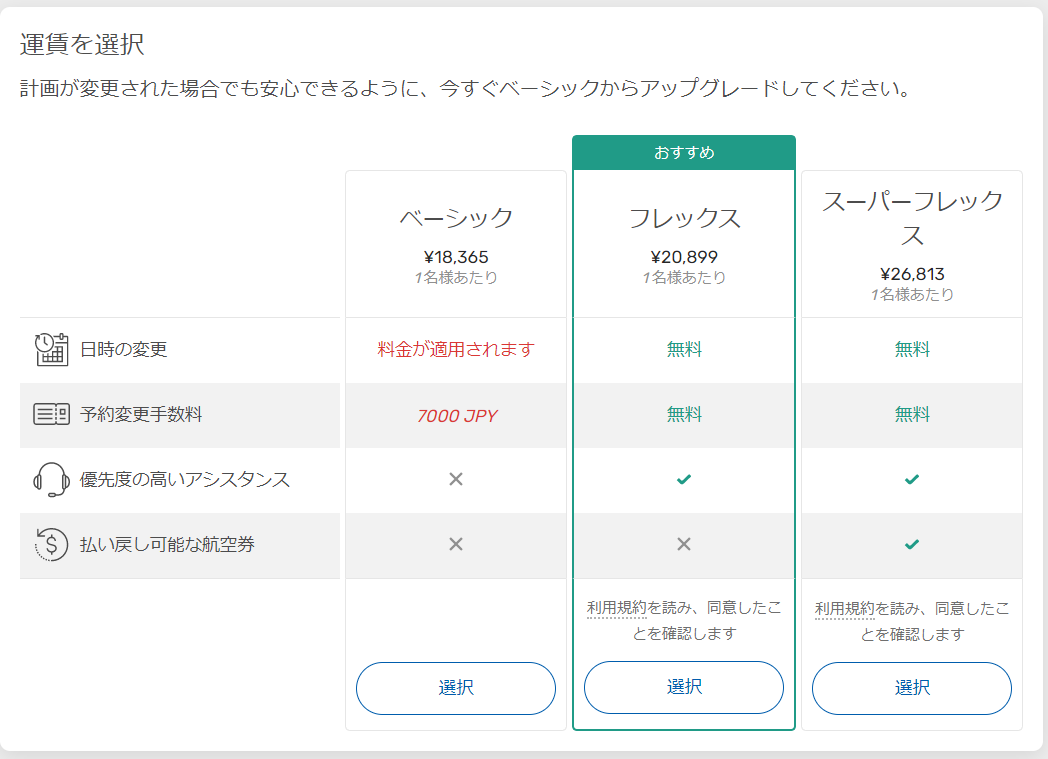Click the X mark for ベーシック refundable ticket
Screen dimensions: 1048x759
point(456,544)
